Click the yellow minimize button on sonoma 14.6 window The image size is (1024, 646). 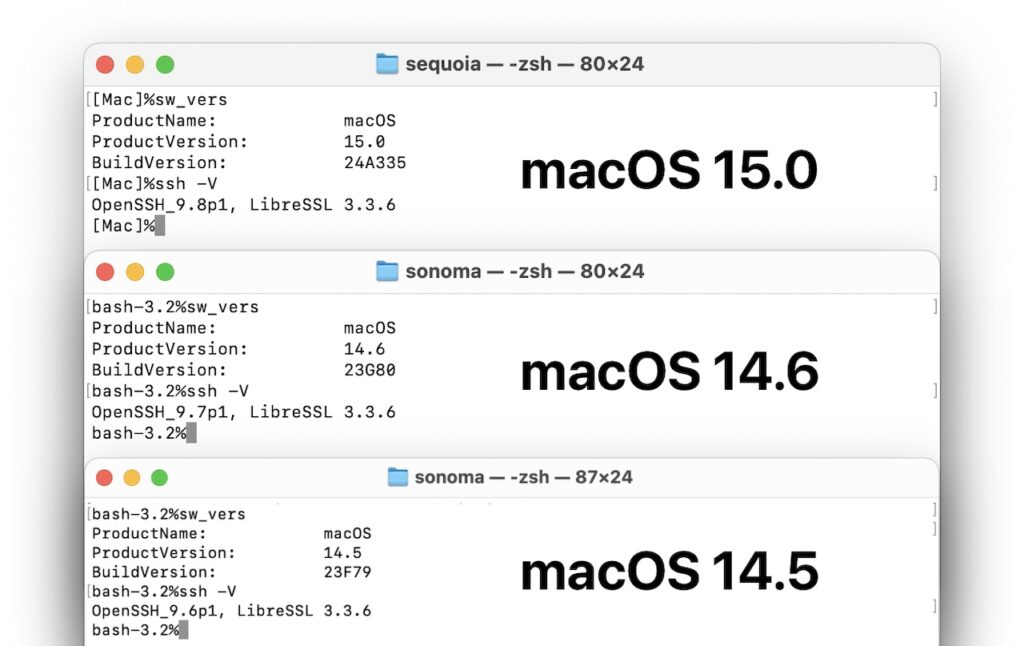coord(134,270)
